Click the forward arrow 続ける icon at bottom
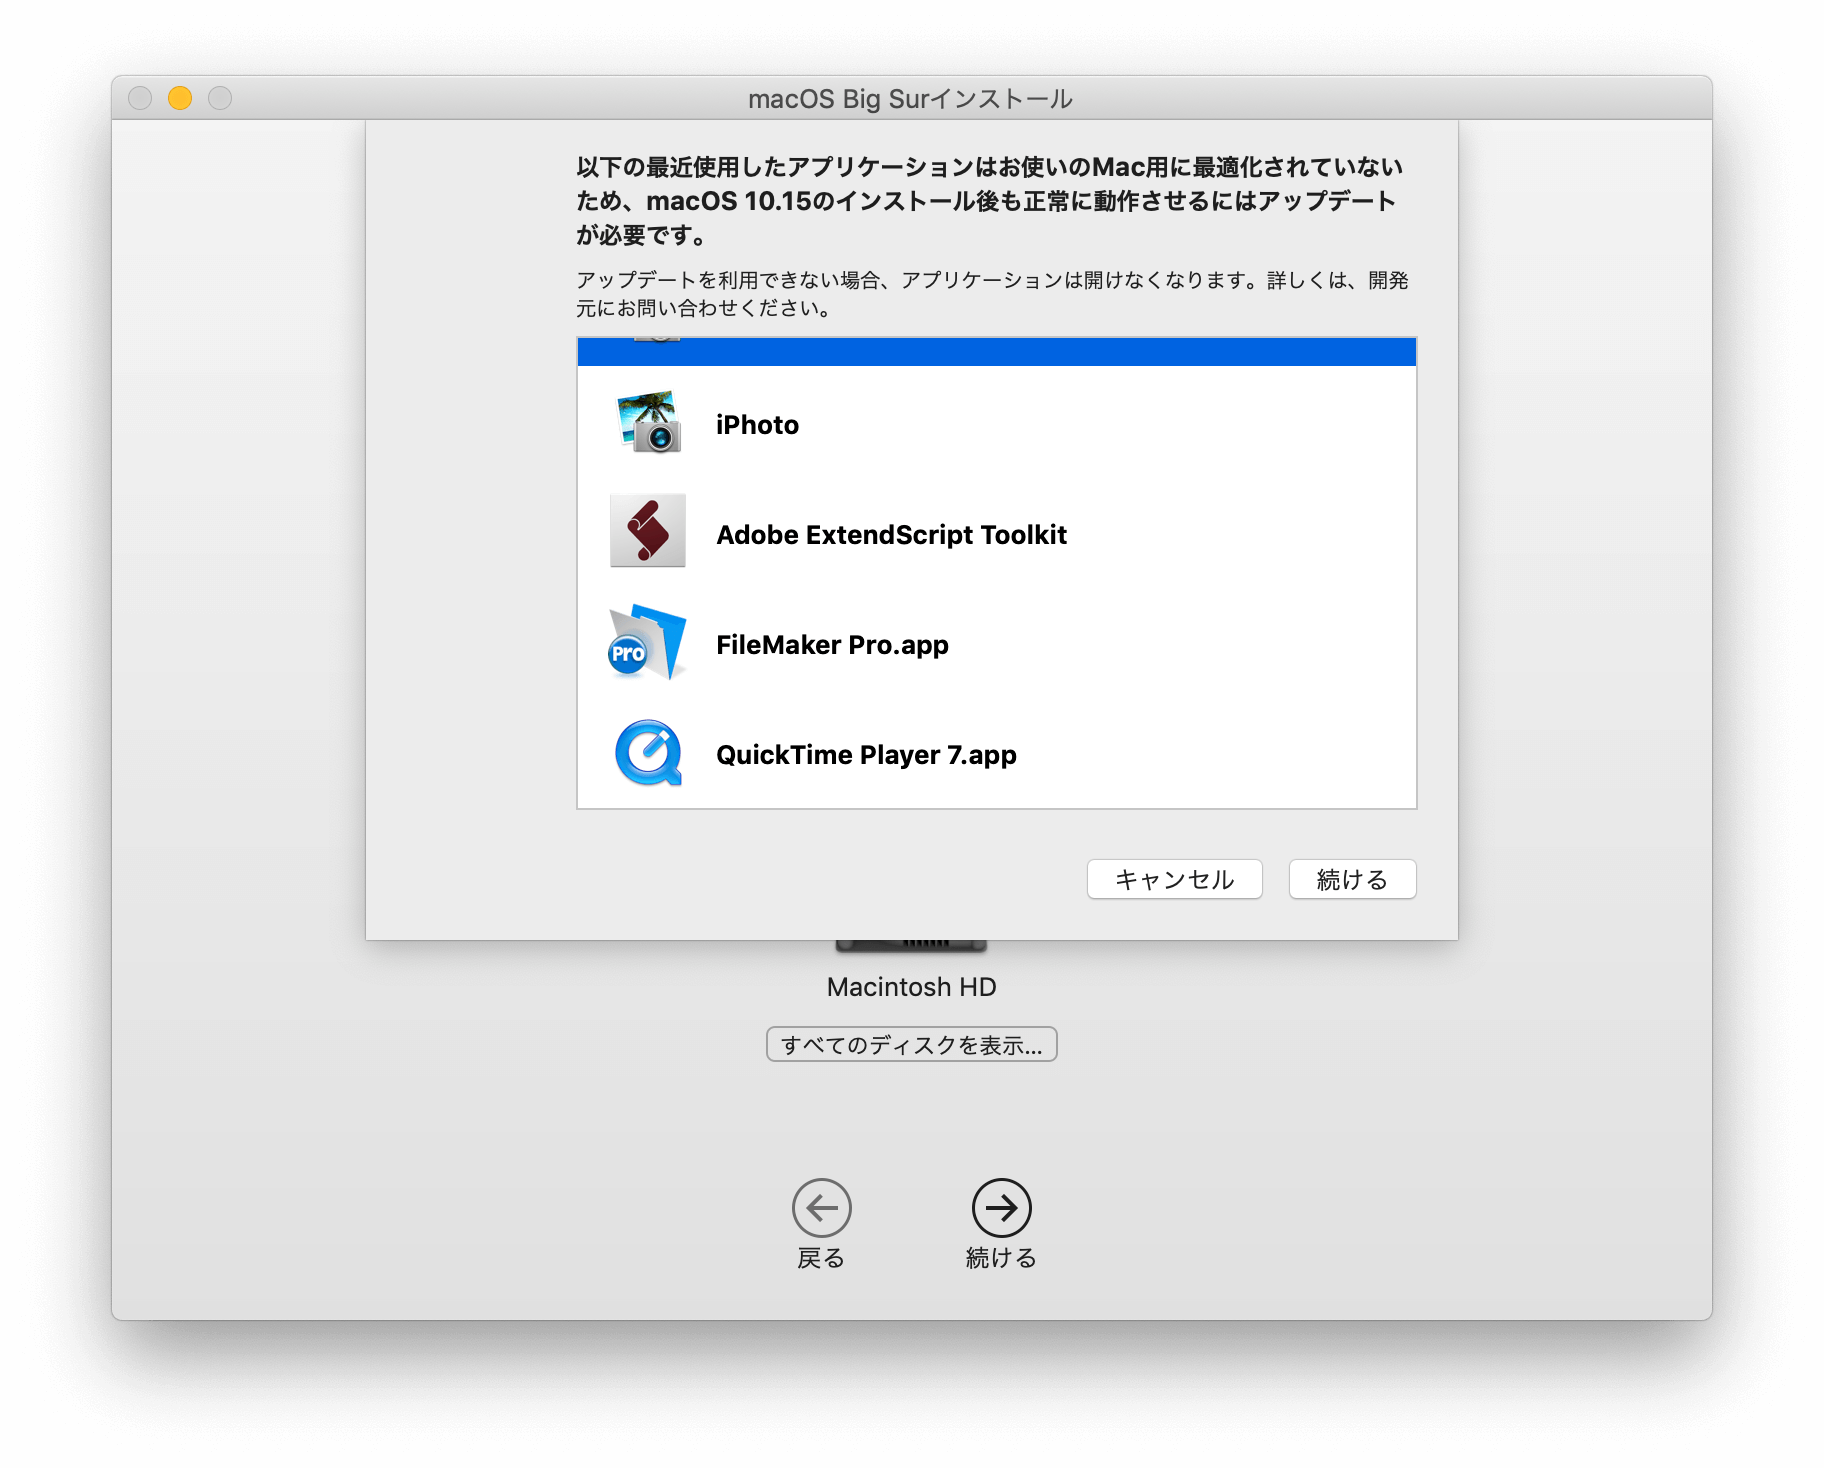Viewport: 1824px width, 1468px height. pyautogui.click(x=1001, y=1207)
